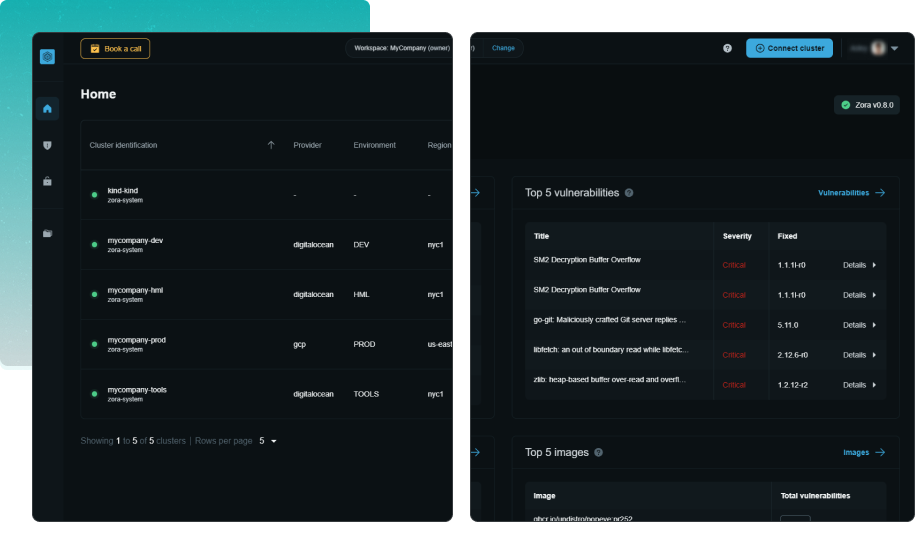Open the Images link

click(864, 453)
